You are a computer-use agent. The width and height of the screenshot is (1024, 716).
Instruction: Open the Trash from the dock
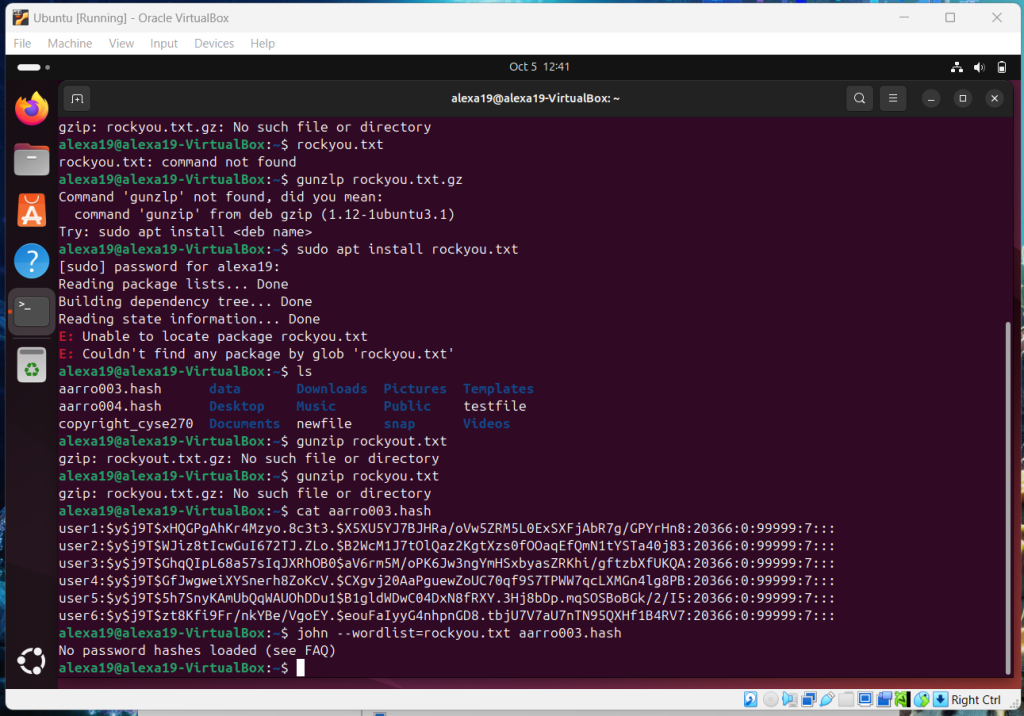(32, 366)
